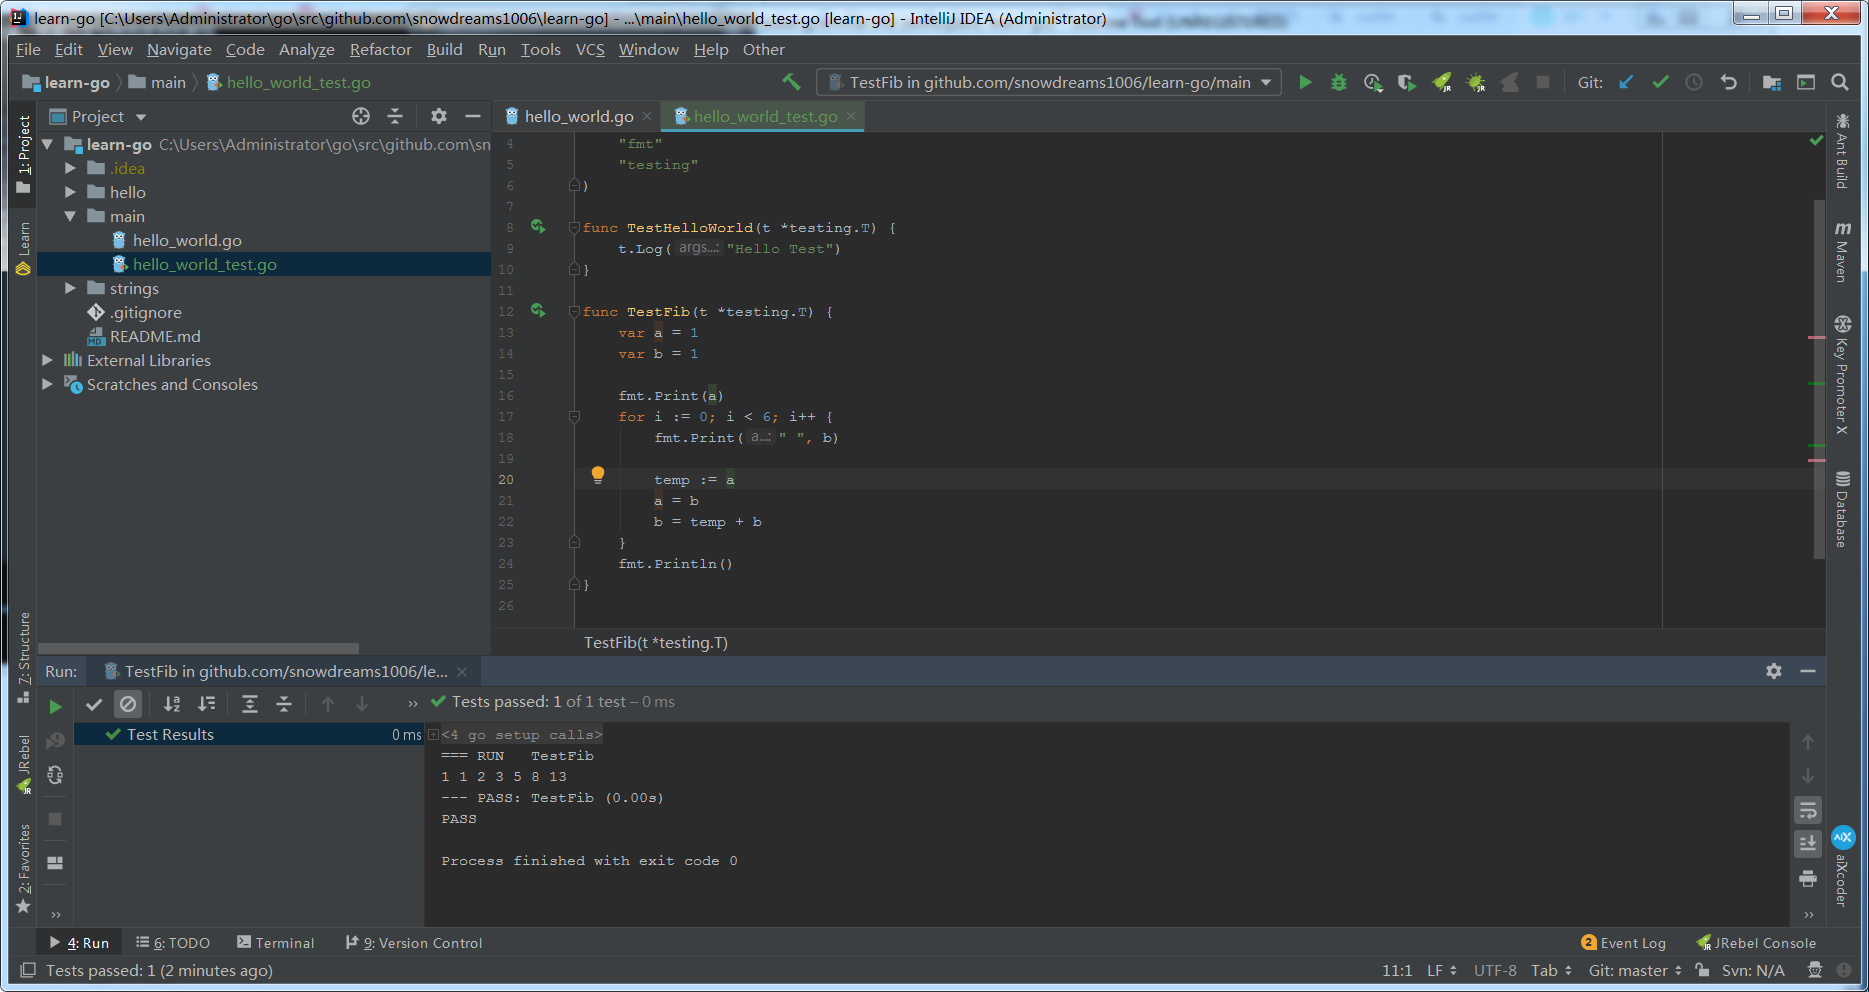Image resolution: width=1869 pixels, height=992 pixels.
Task: Toggle Show Passed tests checkmark
Action: tap(94, 704)
